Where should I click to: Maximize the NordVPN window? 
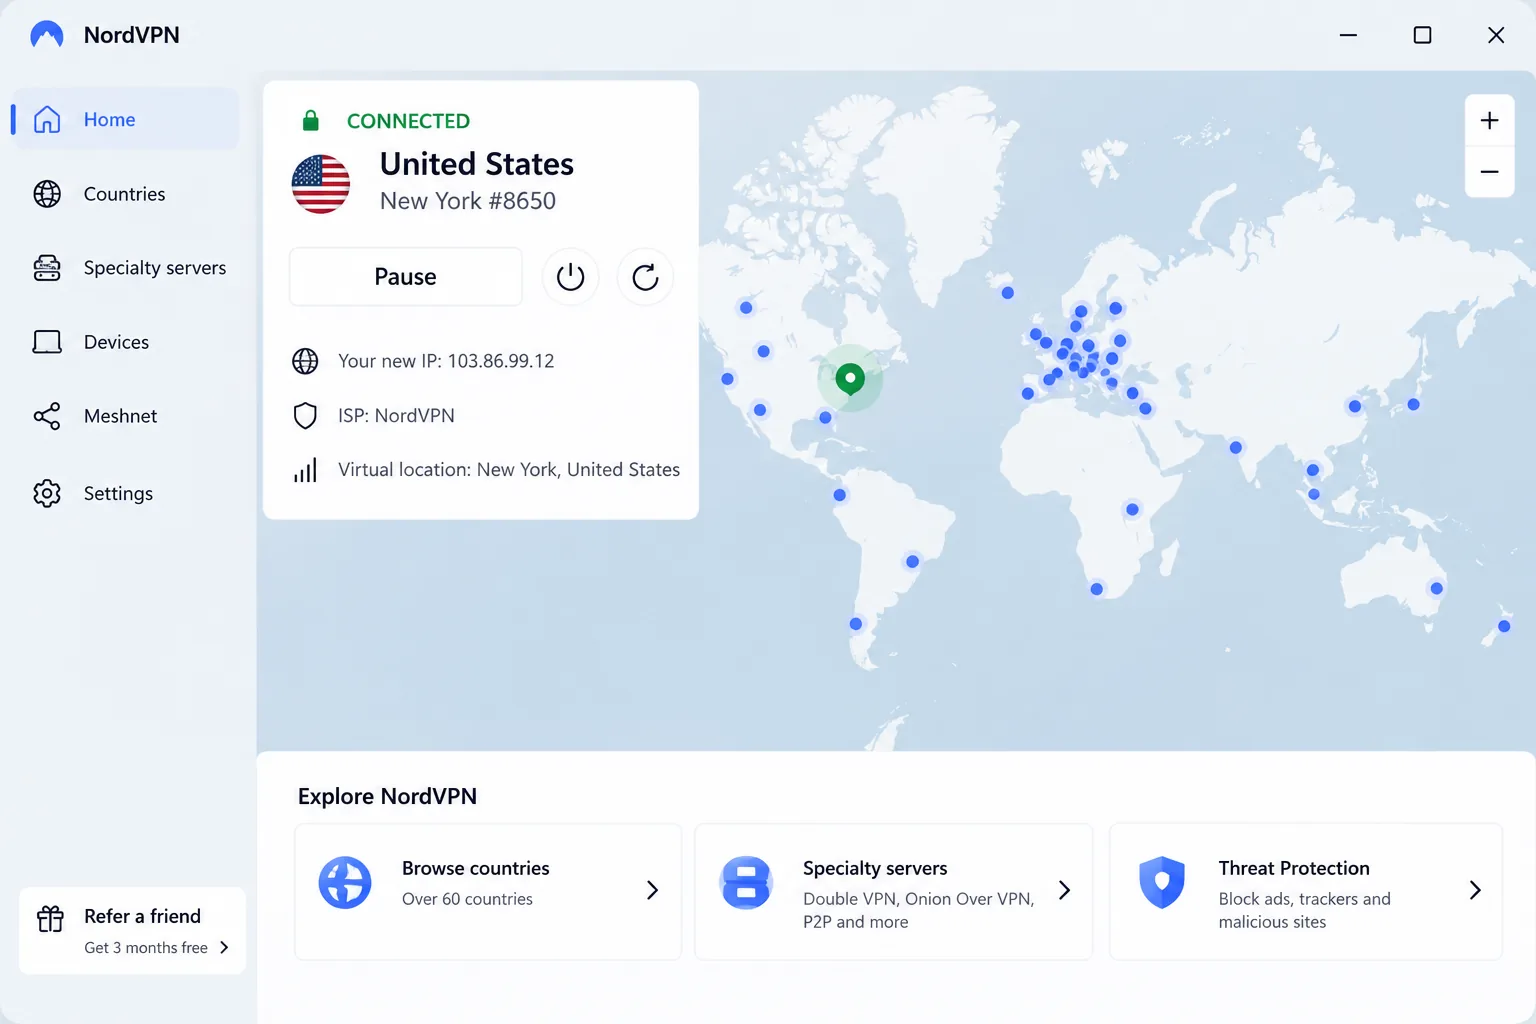pos(1422,35)
